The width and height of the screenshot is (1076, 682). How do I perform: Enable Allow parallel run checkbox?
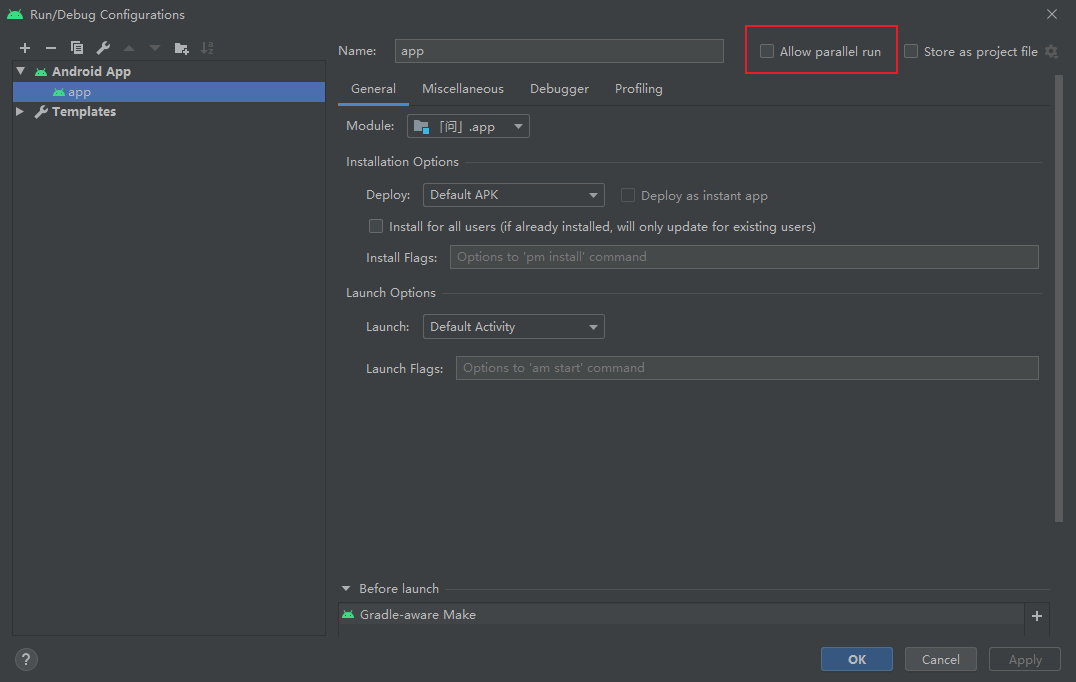pyautogui.click(x=767, y=51)
